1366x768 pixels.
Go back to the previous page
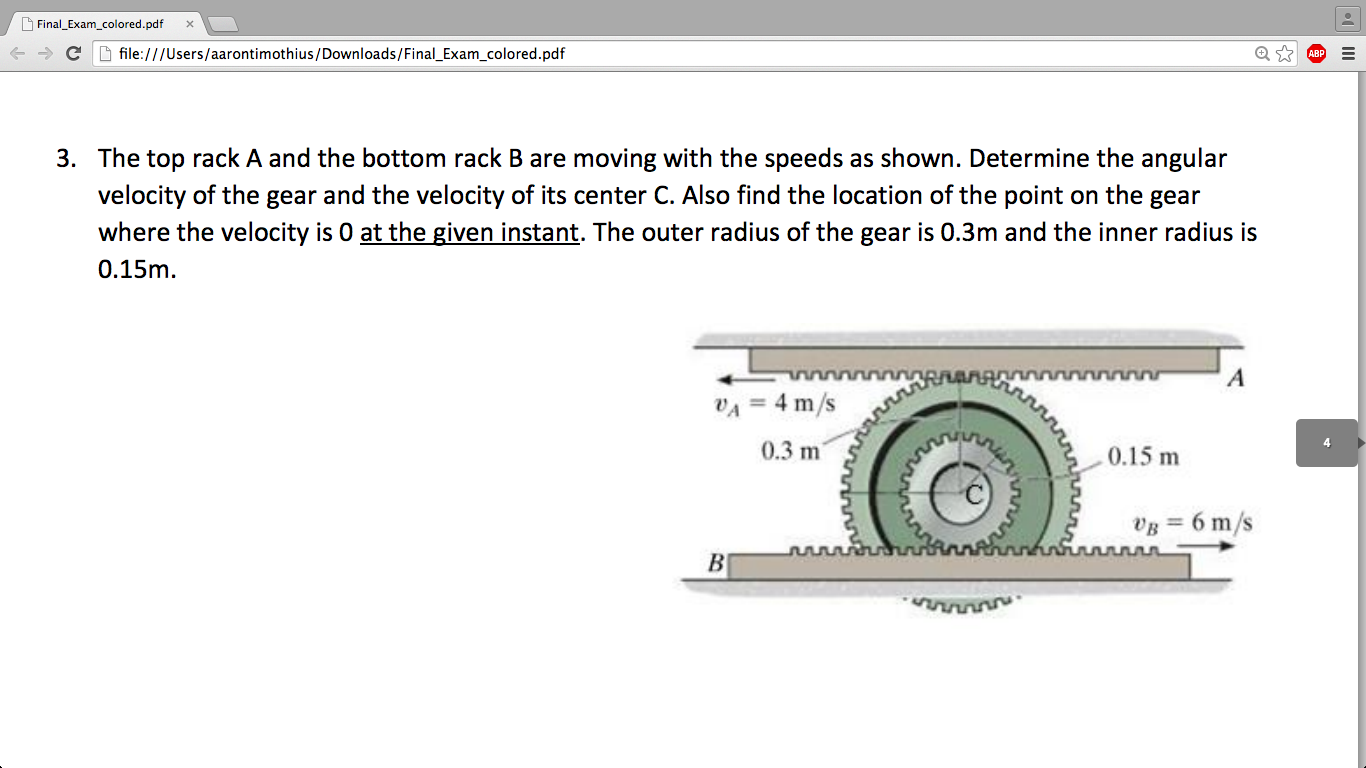coord(16,54)
